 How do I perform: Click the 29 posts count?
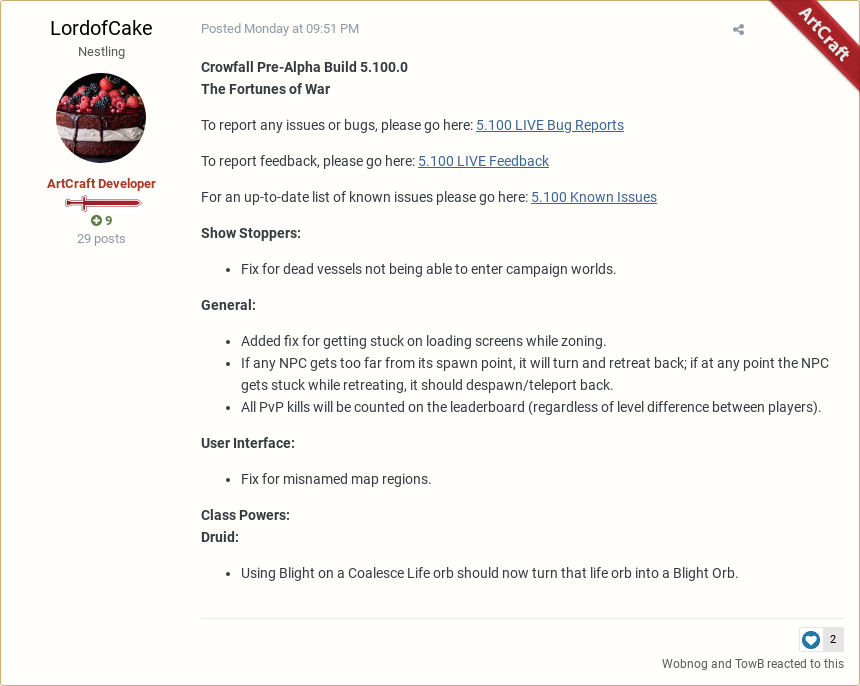[x=101, y=239]
